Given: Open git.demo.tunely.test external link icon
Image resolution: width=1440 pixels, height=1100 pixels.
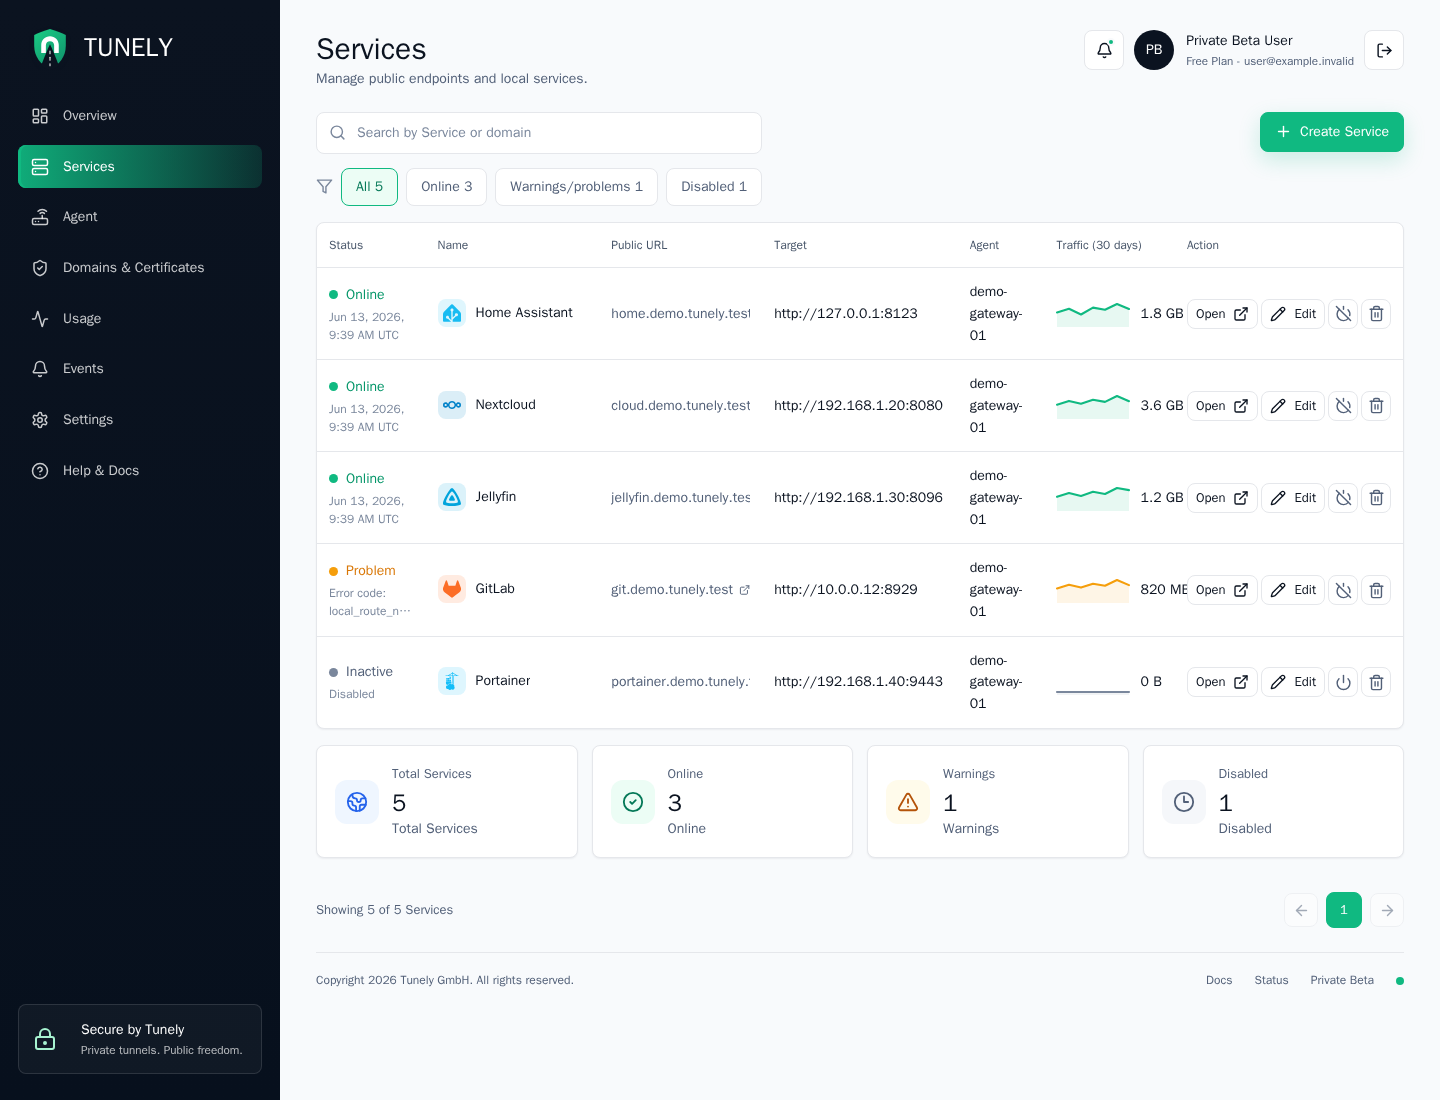Looking at the screenshot, I should (744, 590).
